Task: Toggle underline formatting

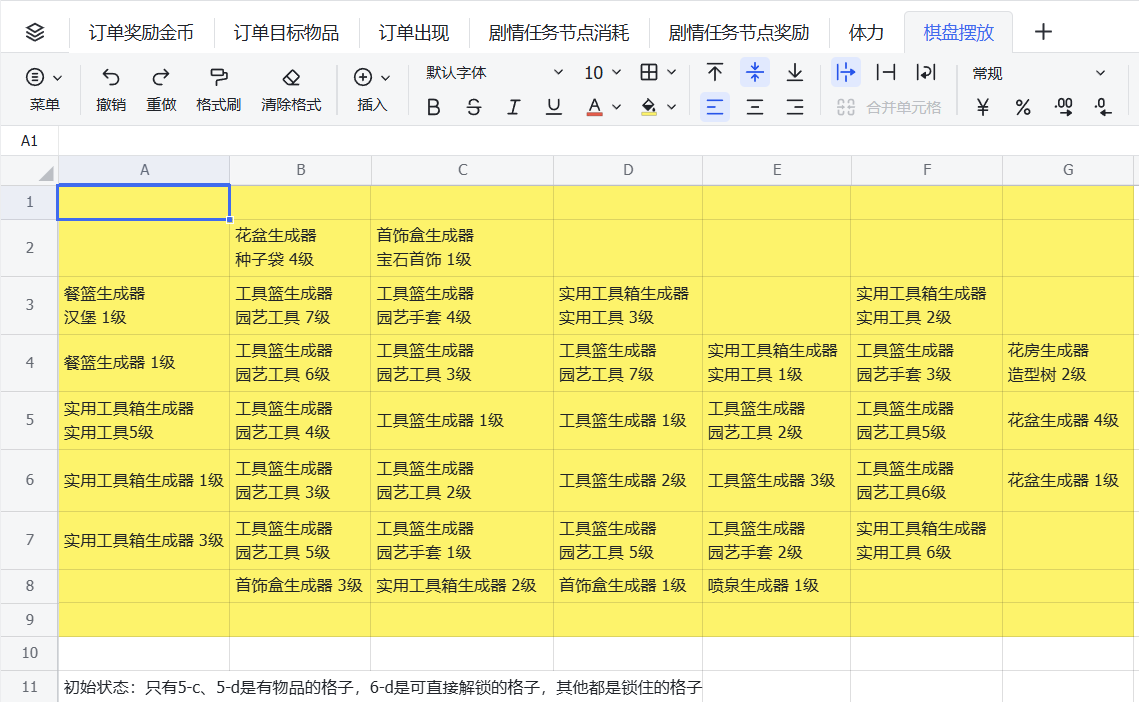Action: (554, 108)
